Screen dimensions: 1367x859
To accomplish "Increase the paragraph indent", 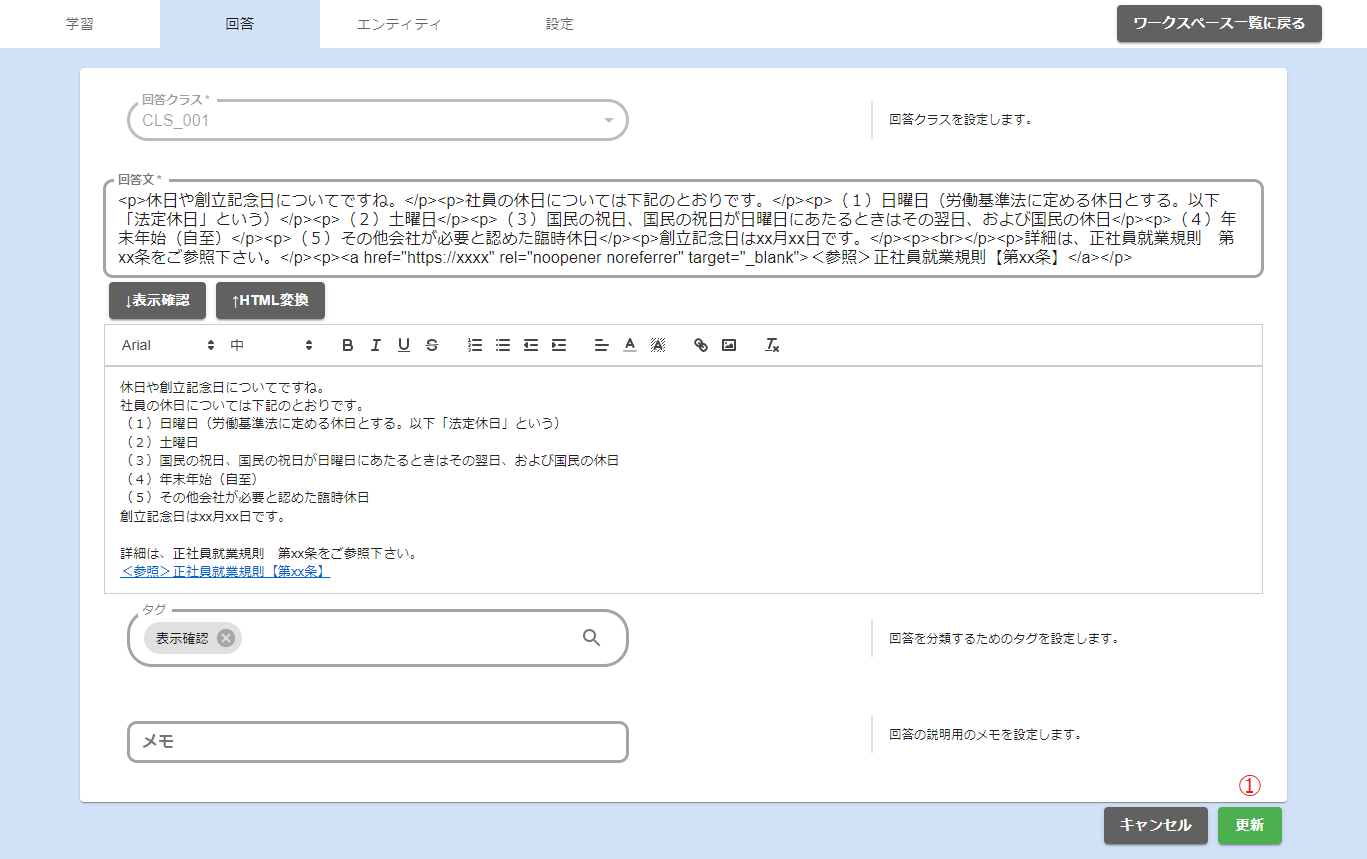I will (x=559, y=345).
